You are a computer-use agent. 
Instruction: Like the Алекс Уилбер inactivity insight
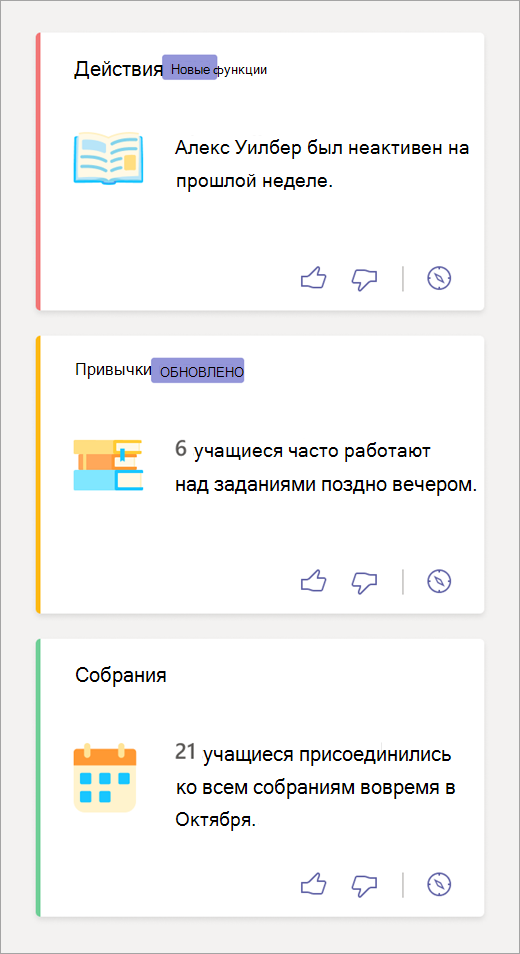(314, 279)
